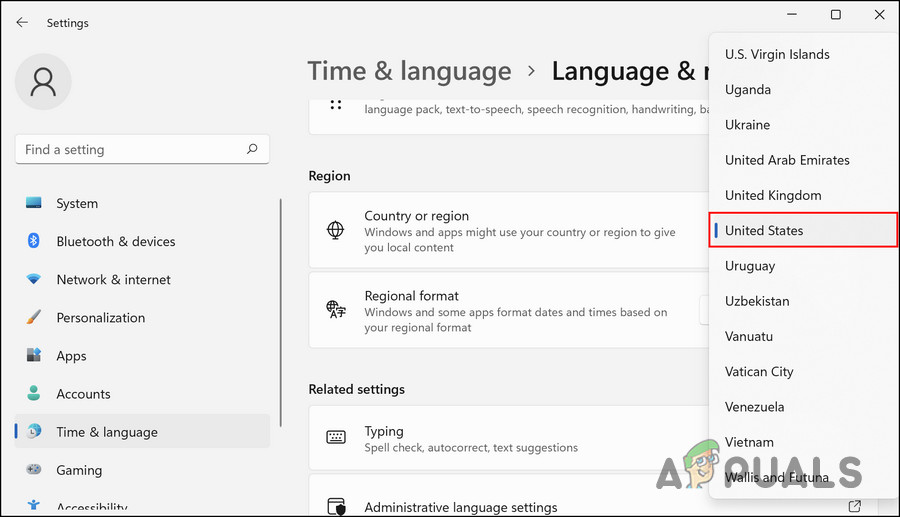Choose Vietnam in region dropdown
Screen dimensions: 900x517
(x=804, y=442)
